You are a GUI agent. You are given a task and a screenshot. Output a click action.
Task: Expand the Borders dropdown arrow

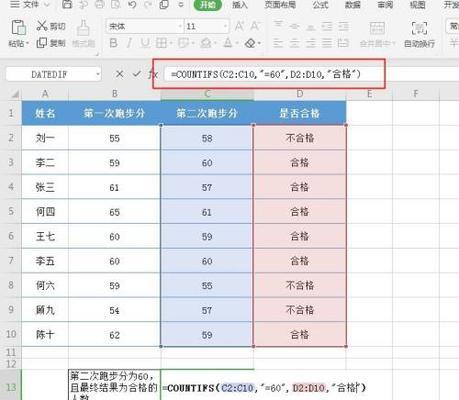pos(171,43)
